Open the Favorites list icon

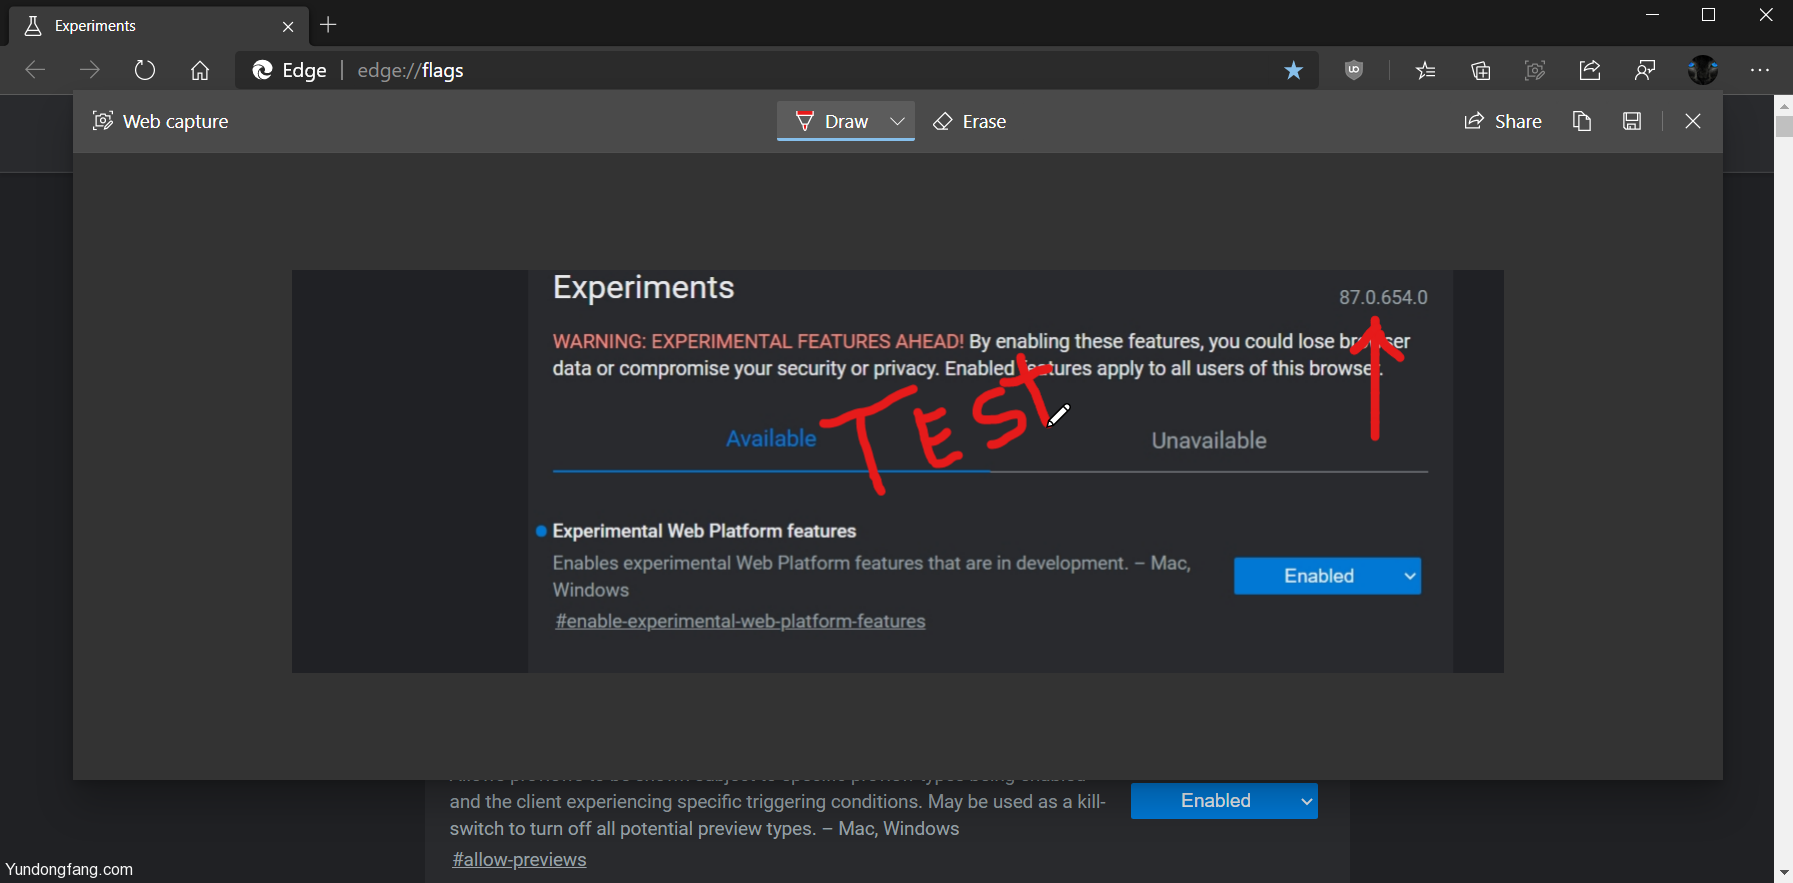(x=1425, y=70)
